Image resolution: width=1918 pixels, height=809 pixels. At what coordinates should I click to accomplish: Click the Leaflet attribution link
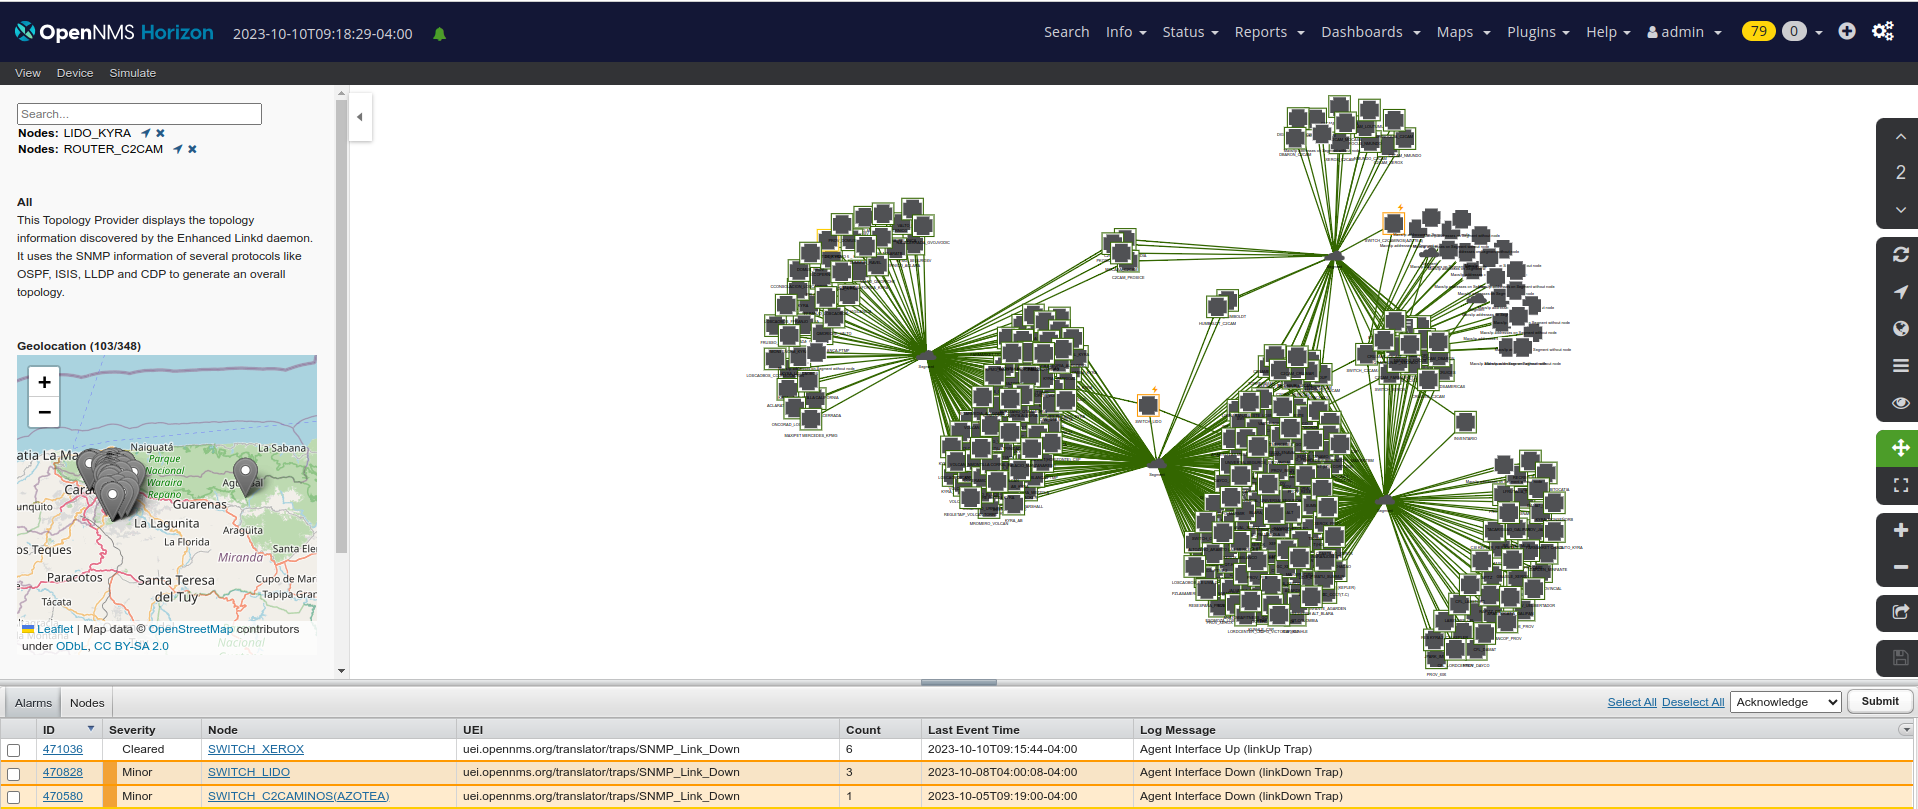[55, 629]
